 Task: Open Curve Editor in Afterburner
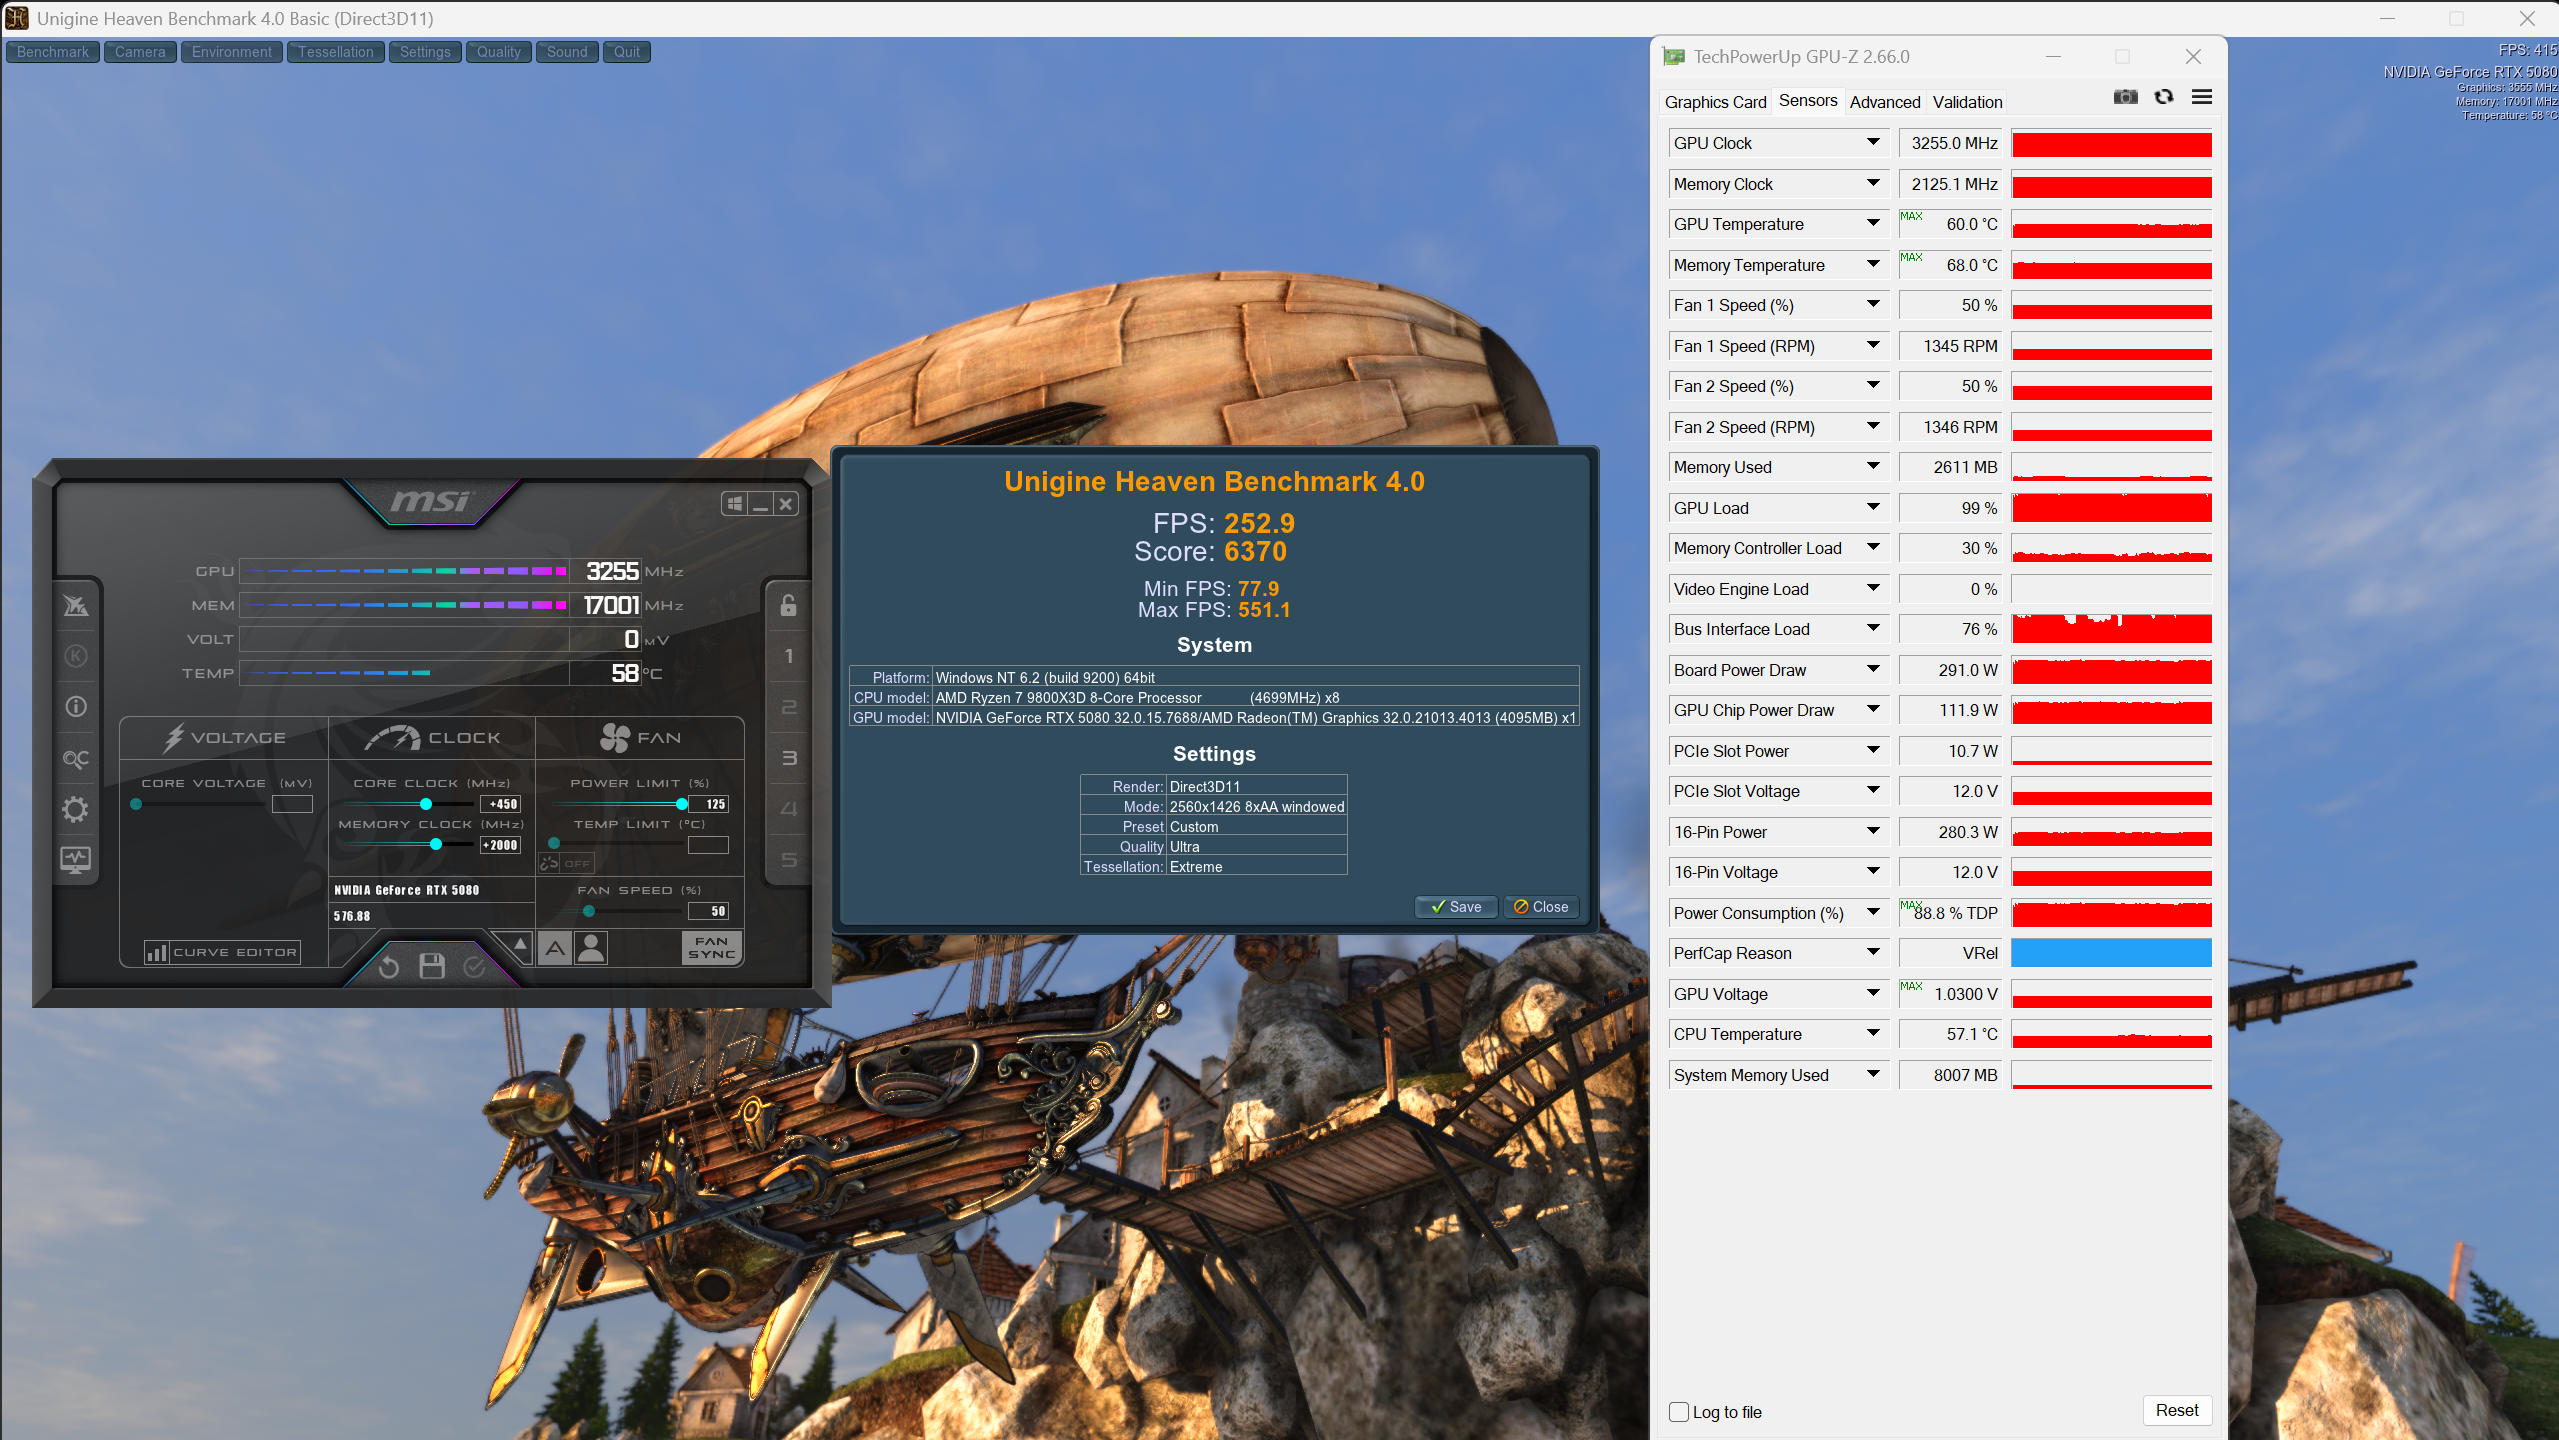coord(223,952)
